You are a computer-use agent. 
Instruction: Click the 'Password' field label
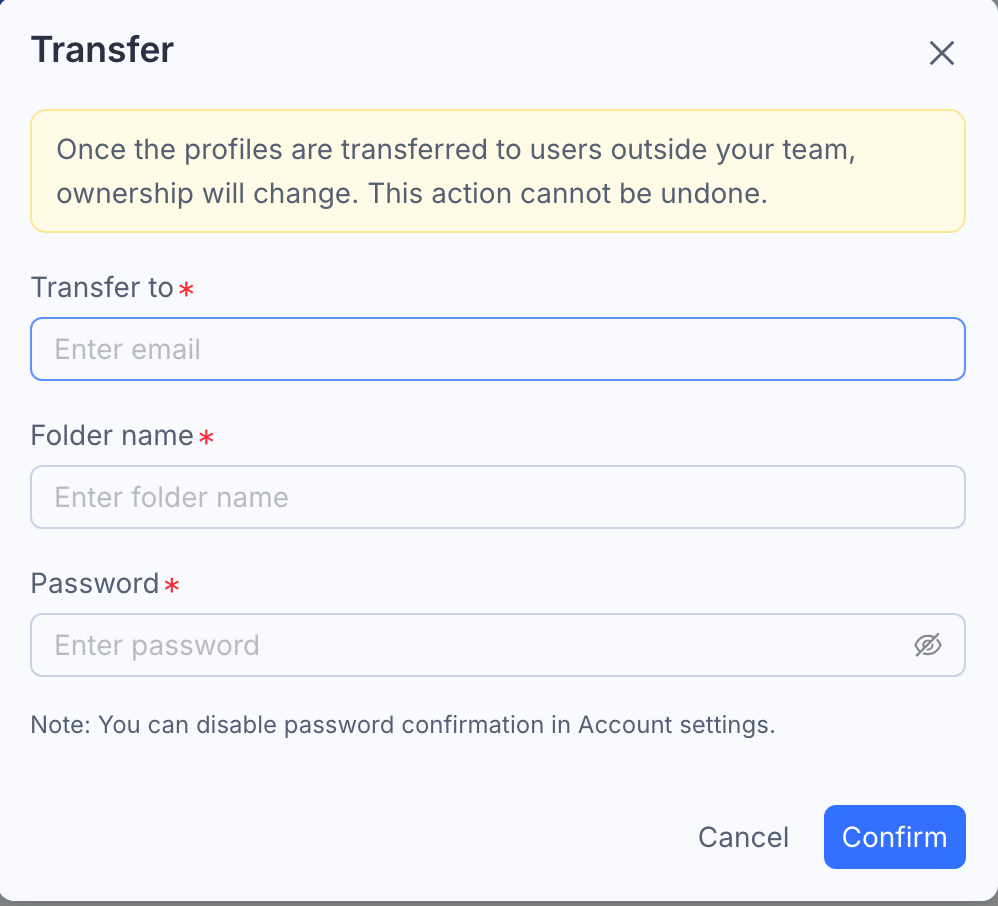(x=95, y=584)
